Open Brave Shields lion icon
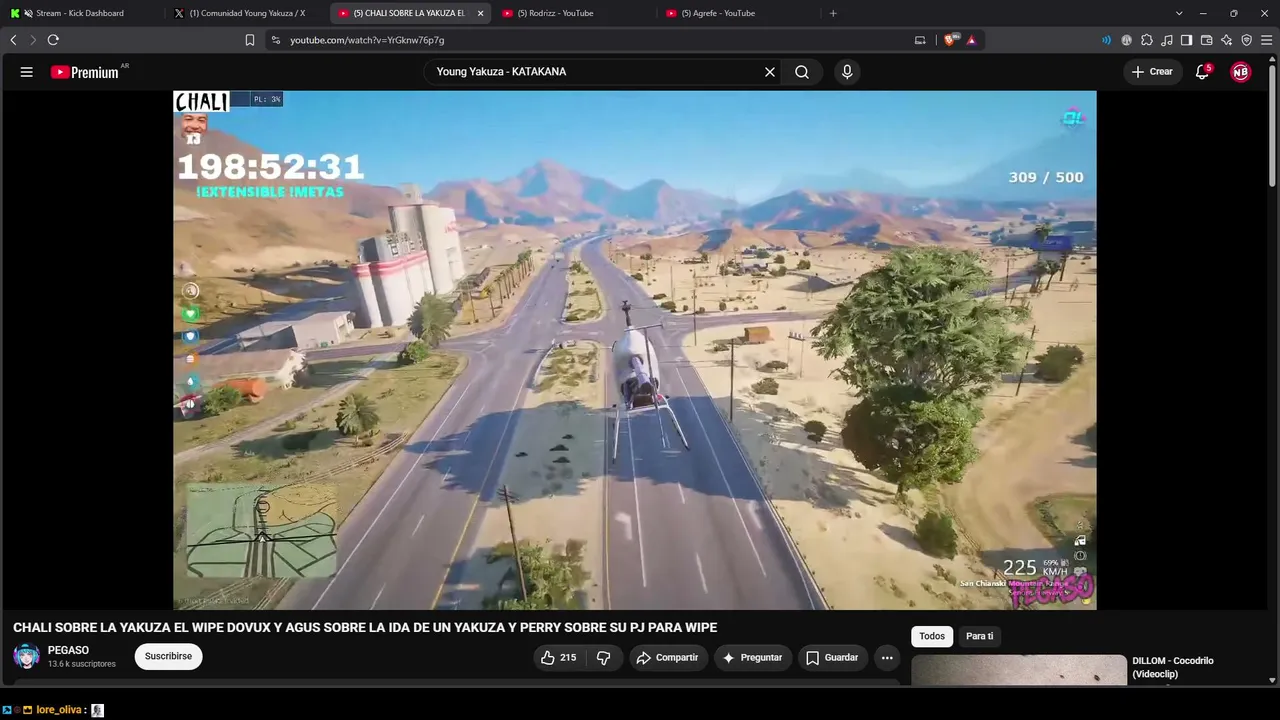Viewport: 1280px width, 720px height. click(949, 40)
